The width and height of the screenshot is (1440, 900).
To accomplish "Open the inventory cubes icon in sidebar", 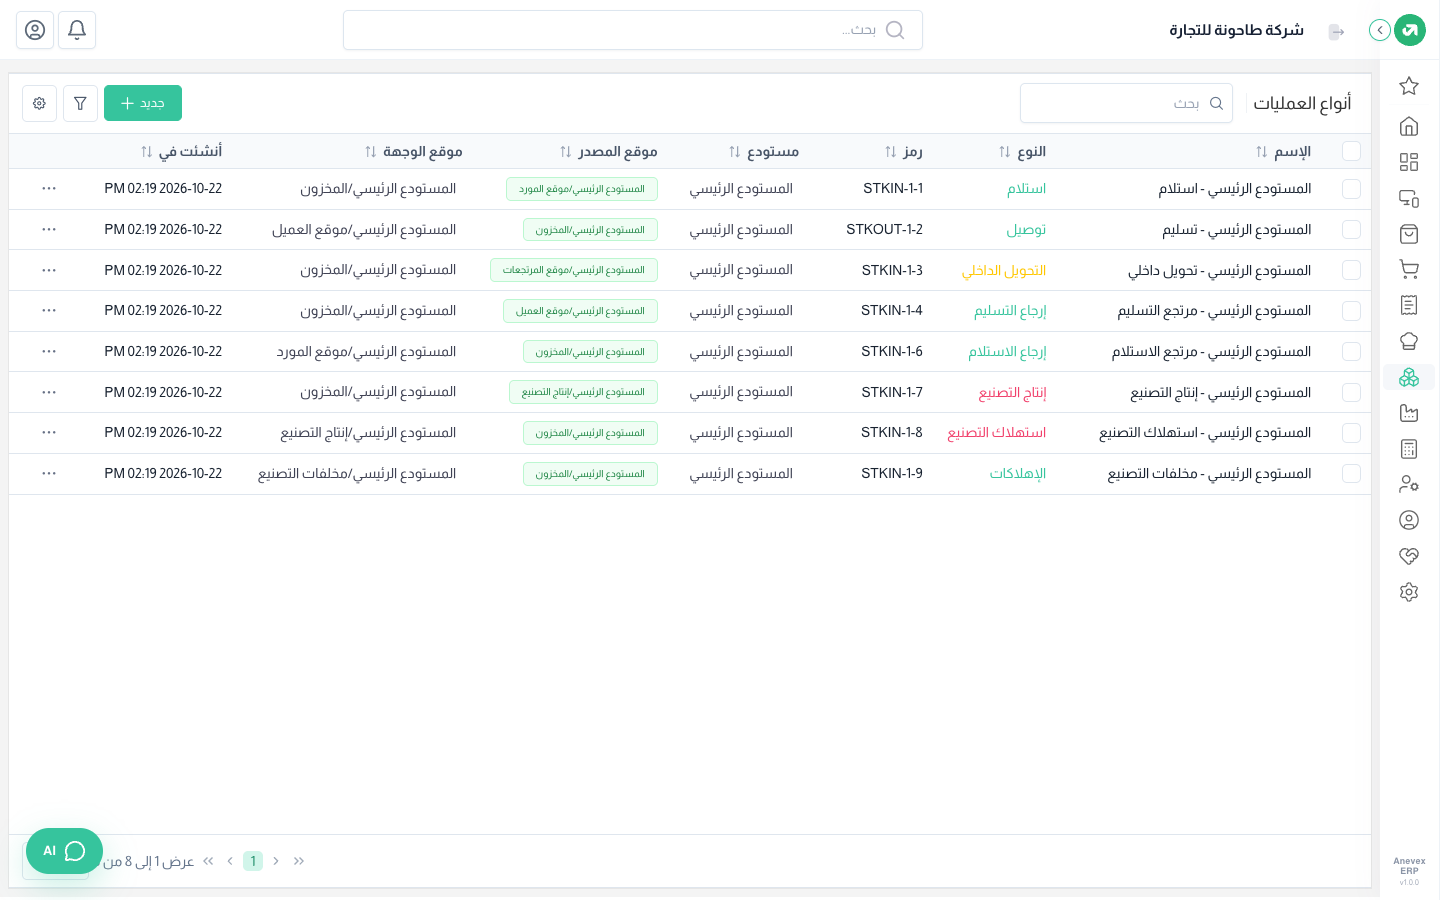I will (1409, 377).
